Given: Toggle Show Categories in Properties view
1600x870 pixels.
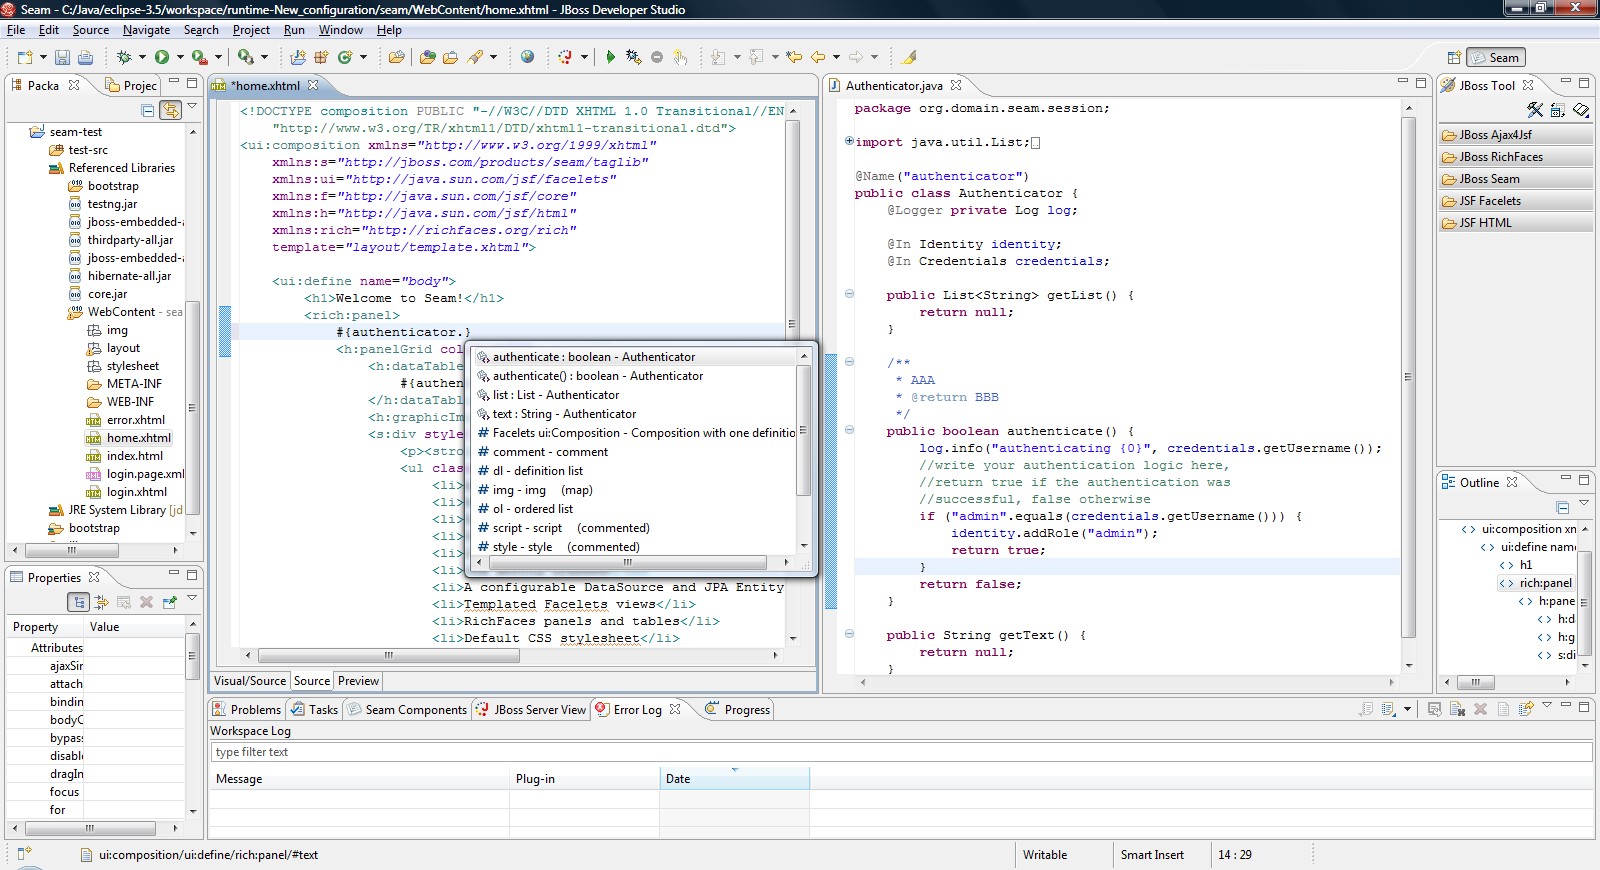Looking at the screenshot, I should [79, 602].
